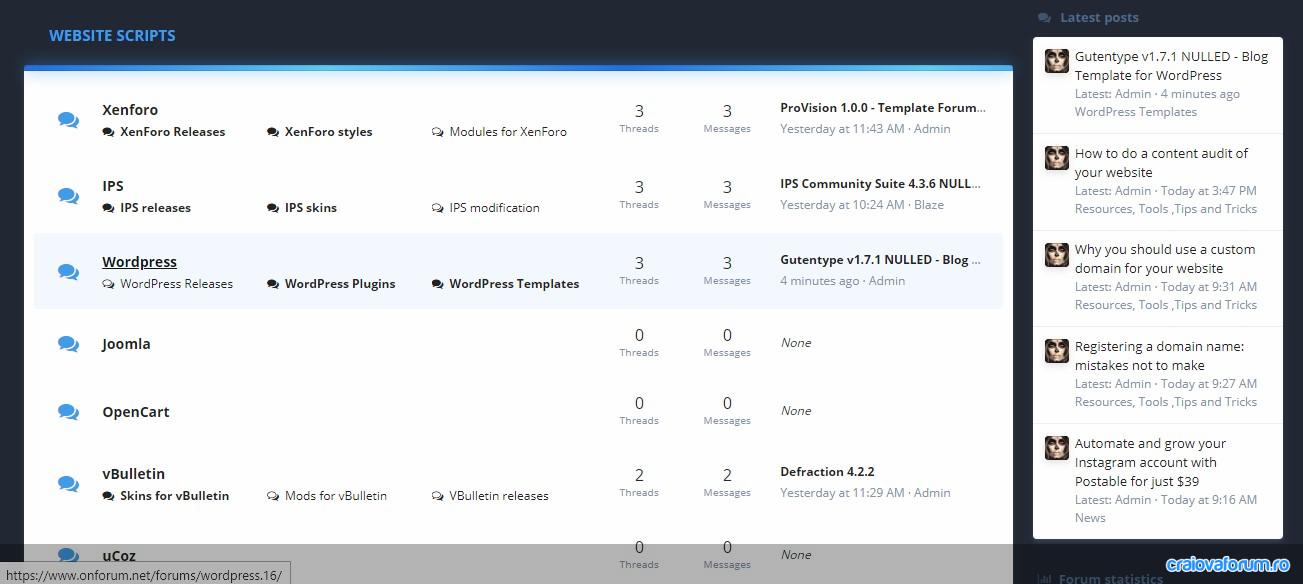
Task: Click the Xenforo forum chat bubbles icon
Action: 68,120
